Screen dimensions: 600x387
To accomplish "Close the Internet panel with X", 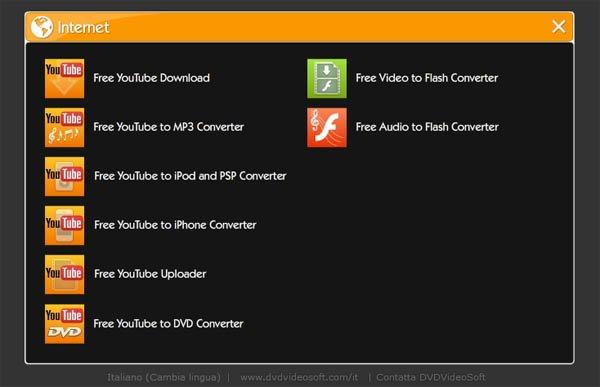I will 559,27.
